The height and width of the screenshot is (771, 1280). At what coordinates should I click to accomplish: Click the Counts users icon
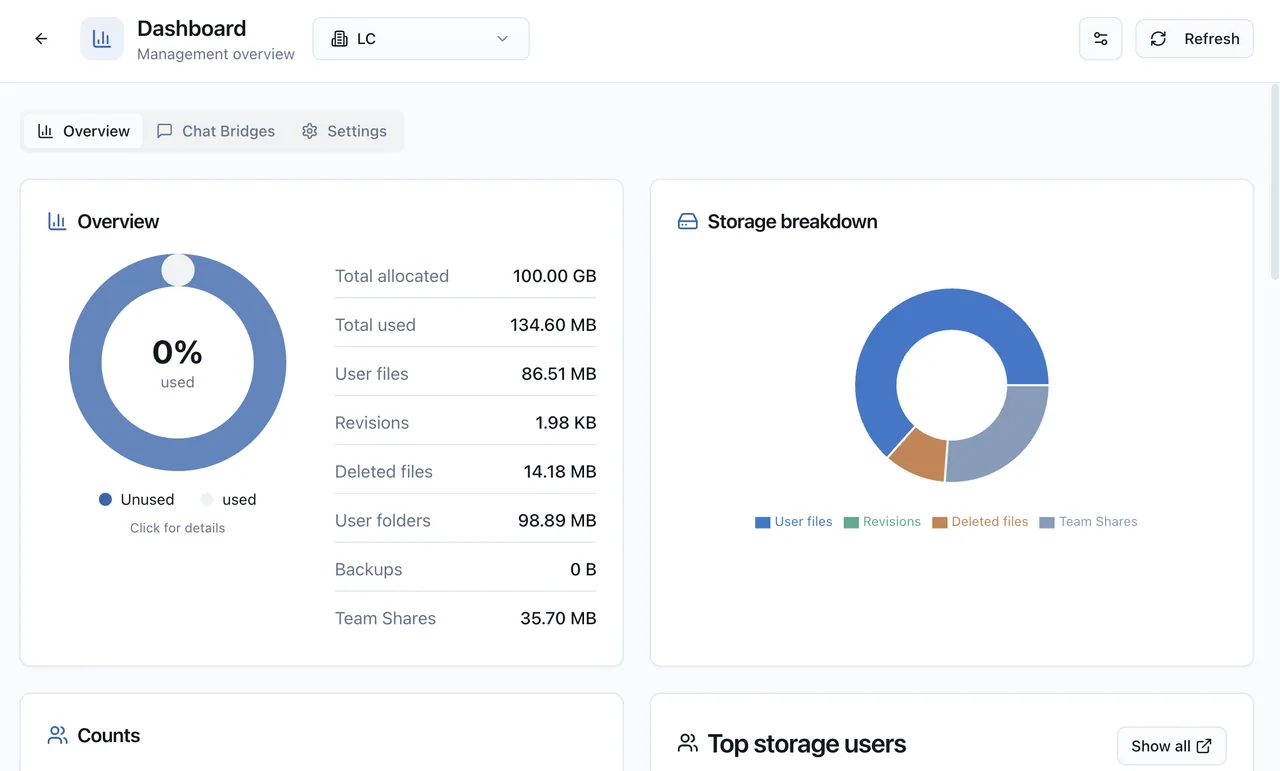57,735
